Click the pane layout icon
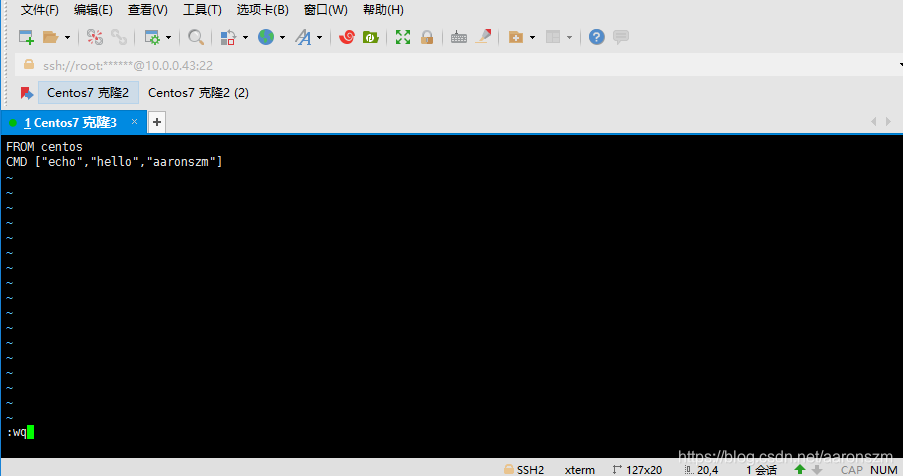903x476 pixels. point(553,37)
